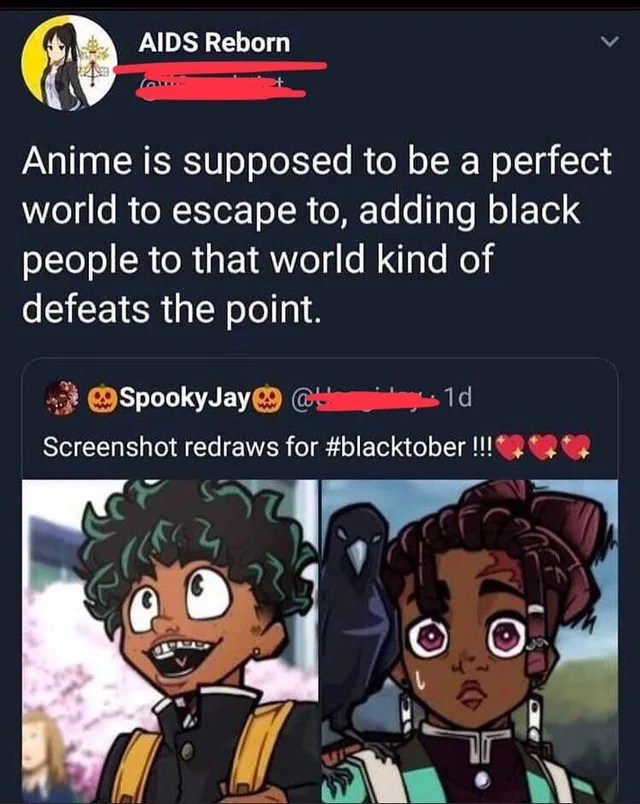Image resolution: width=640 pixels, height=804 pixels.
Task: Open the 1d timestamp of quoted tweet
Action: pos(457,397)
